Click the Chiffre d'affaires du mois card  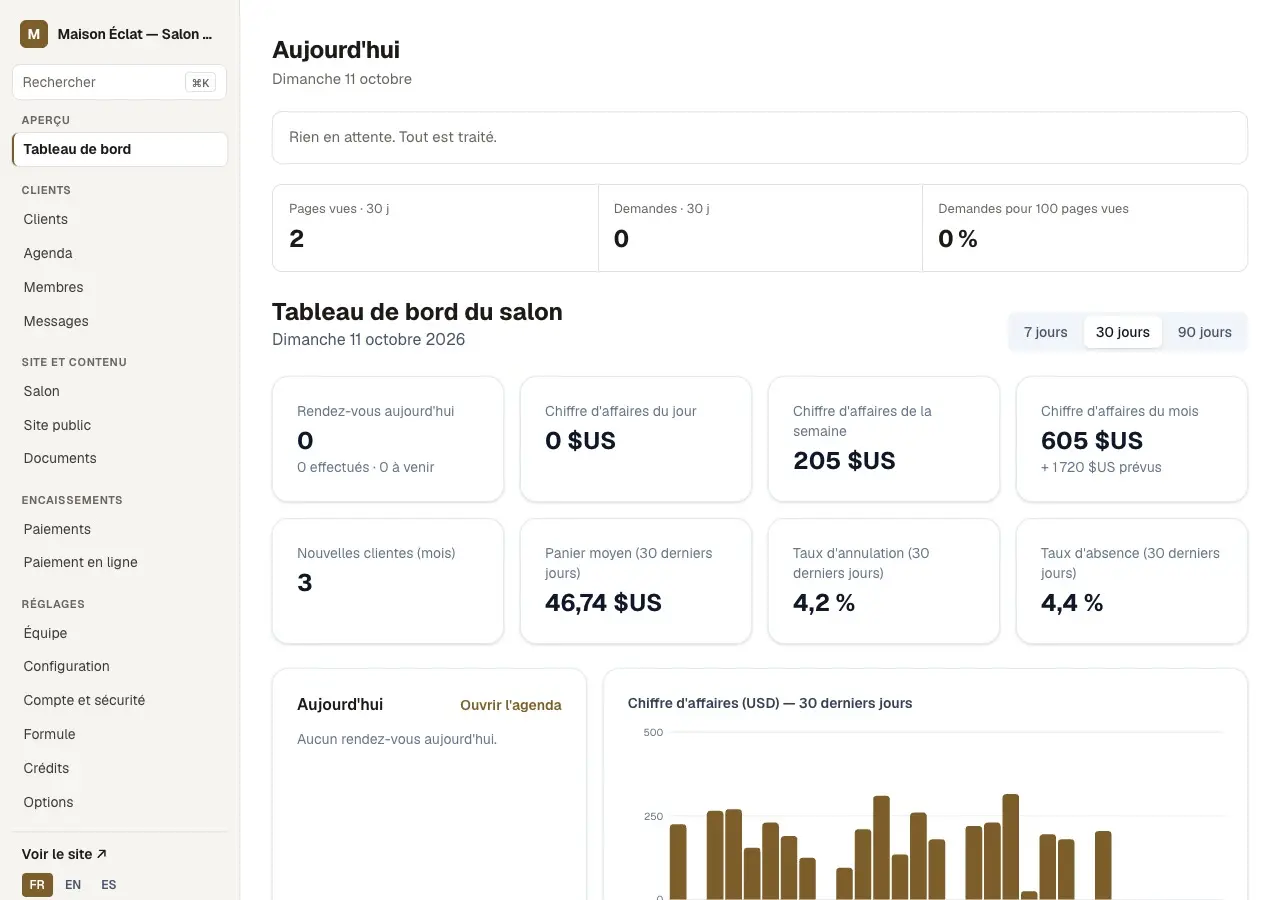coord(1131,439)
